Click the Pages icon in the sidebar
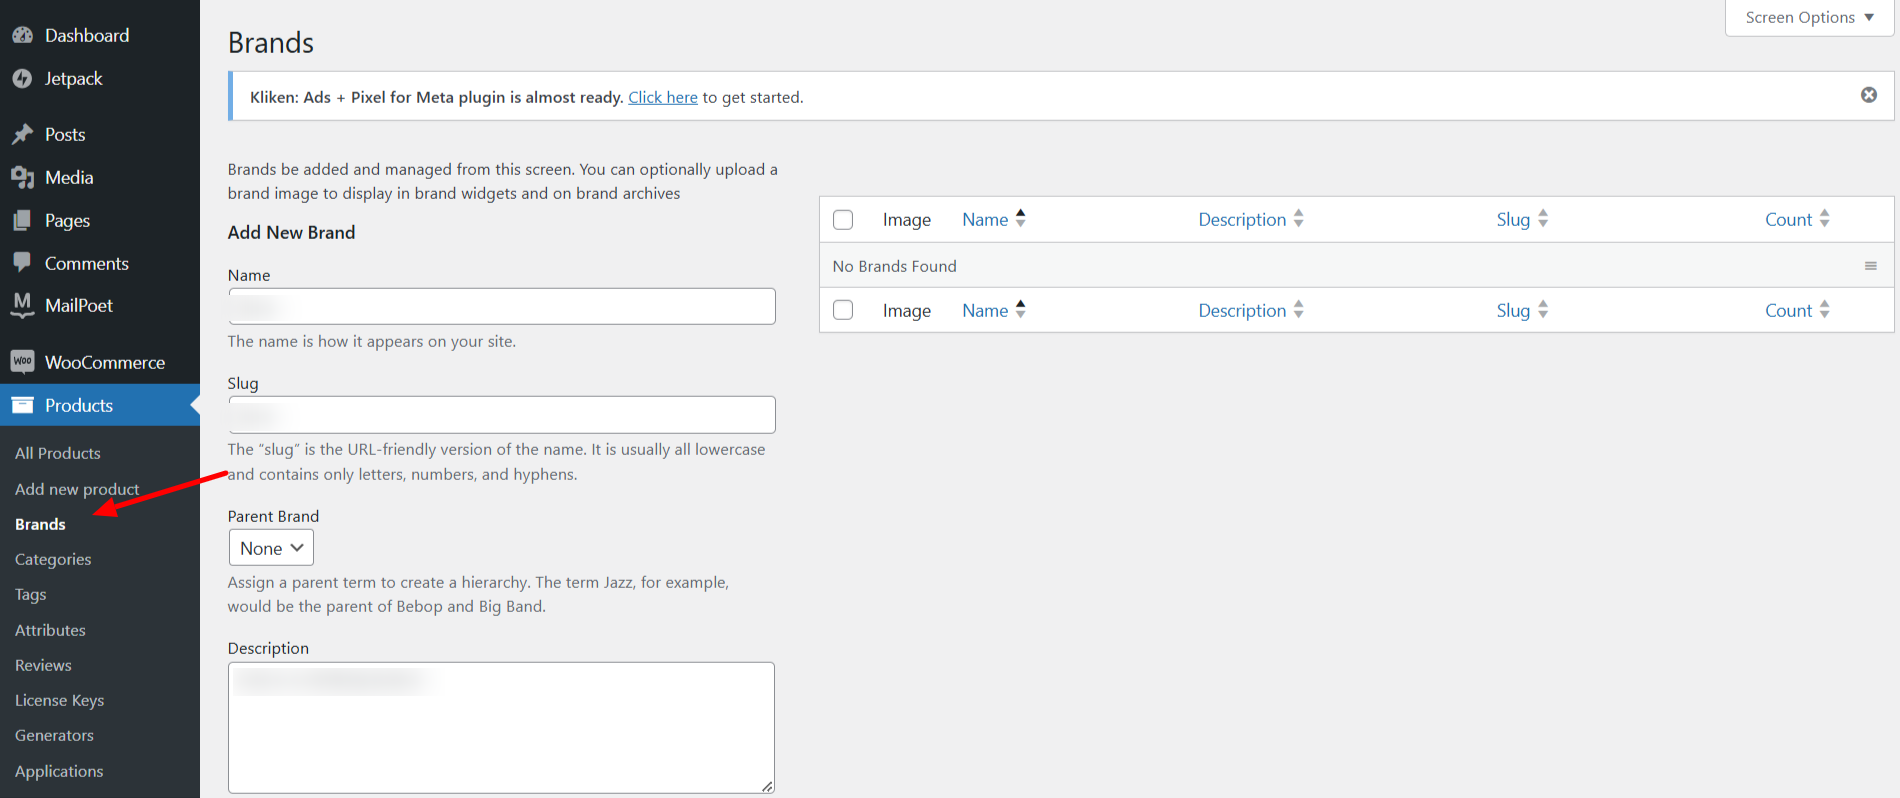 pyautogui.click(x=22, y=220)
